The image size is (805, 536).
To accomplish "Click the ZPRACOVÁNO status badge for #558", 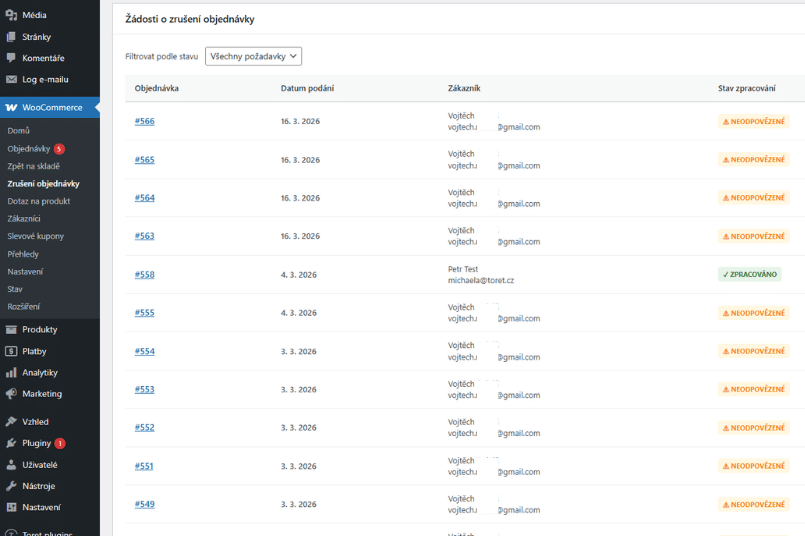I will [750, 274].
